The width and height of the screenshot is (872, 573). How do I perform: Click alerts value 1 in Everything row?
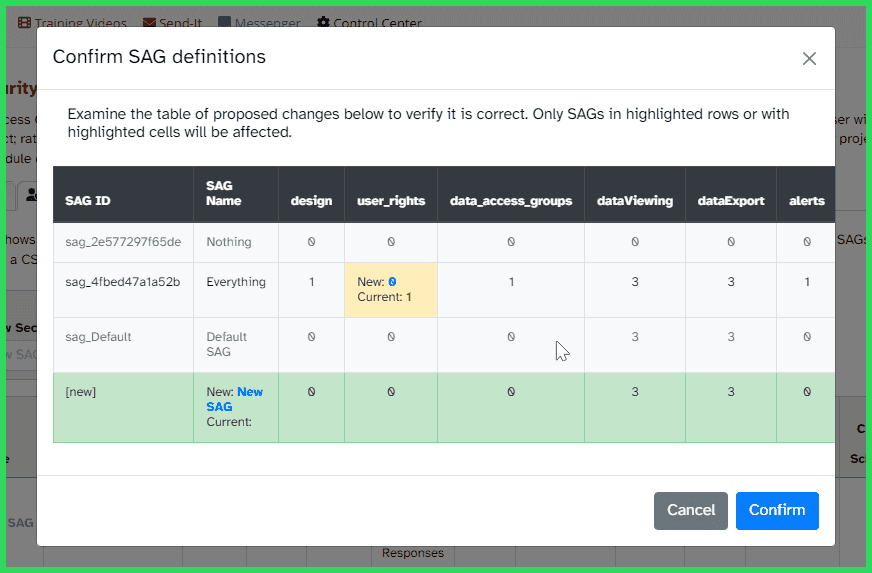(x=806, y=281)
